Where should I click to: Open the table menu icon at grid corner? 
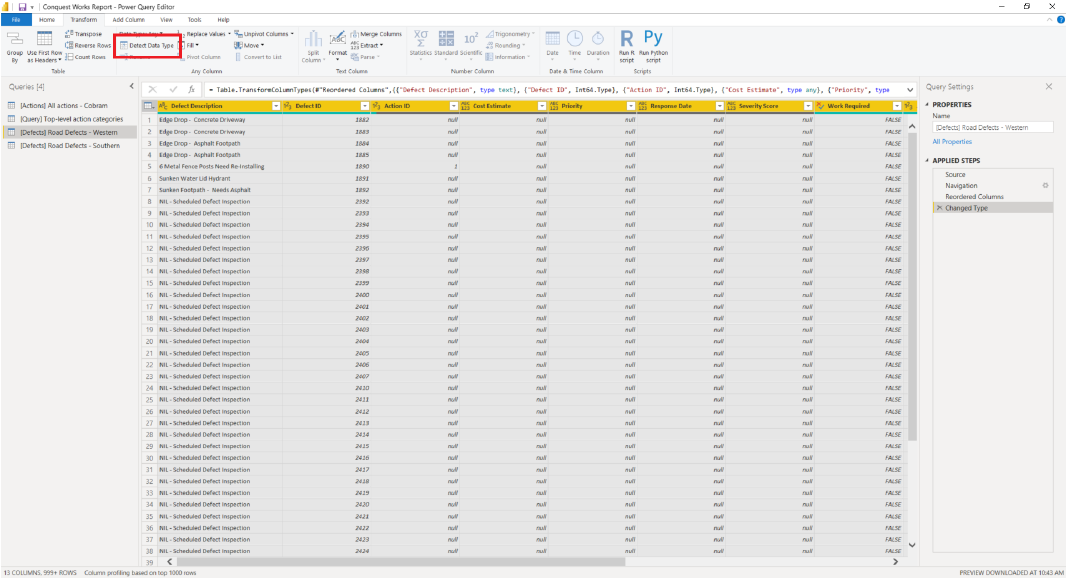(149, 106)
